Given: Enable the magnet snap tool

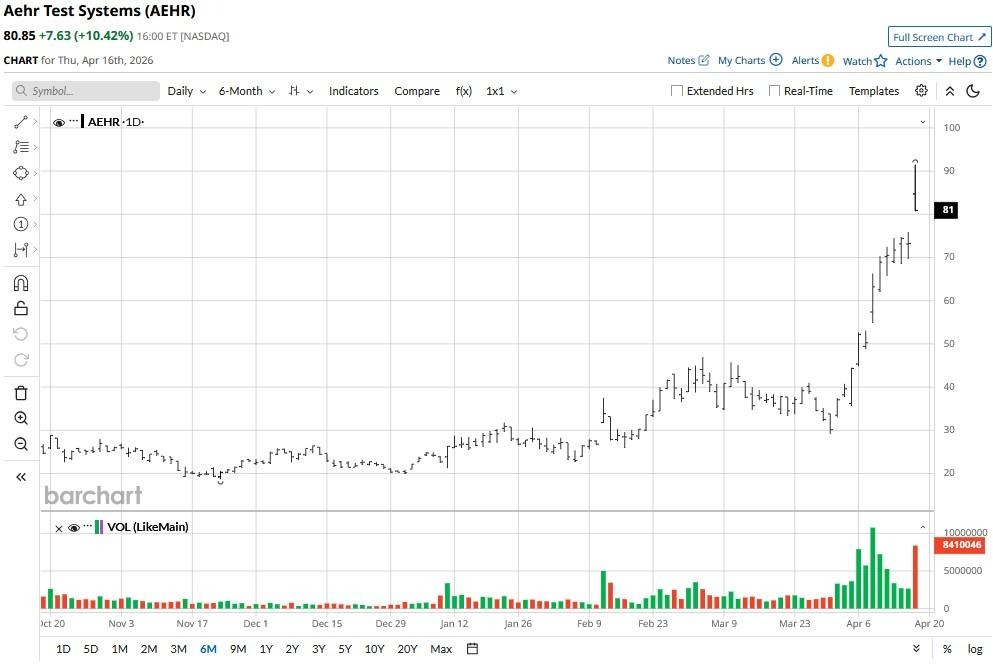Looking at the screenshot, I should pos(21,283).
